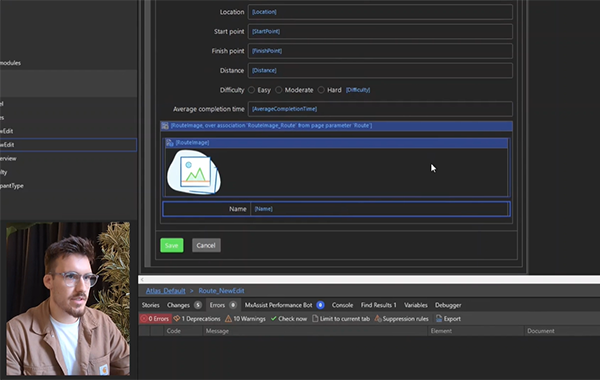This screenshot has width=600, height=380.
Task: Open Suppression rules
Action: point(401,319)
